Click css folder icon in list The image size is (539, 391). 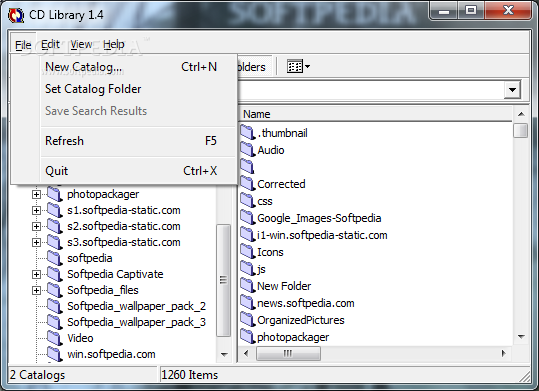tap(248, 200)
